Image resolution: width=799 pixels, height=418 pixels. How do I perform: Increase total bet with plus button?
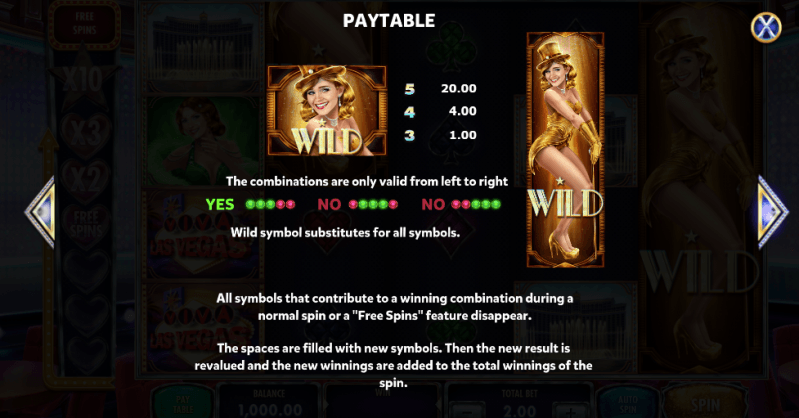click(570, 411)
